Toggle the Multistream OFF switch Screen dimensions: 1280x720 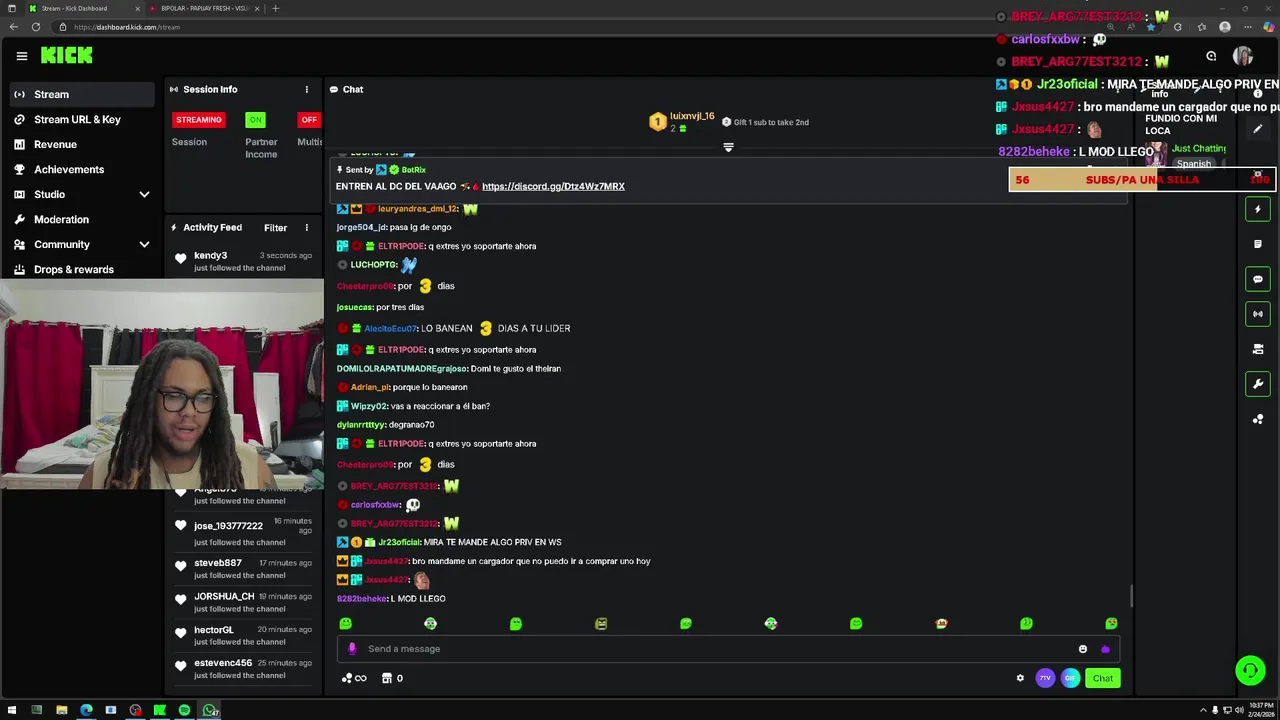coord(309,120)
